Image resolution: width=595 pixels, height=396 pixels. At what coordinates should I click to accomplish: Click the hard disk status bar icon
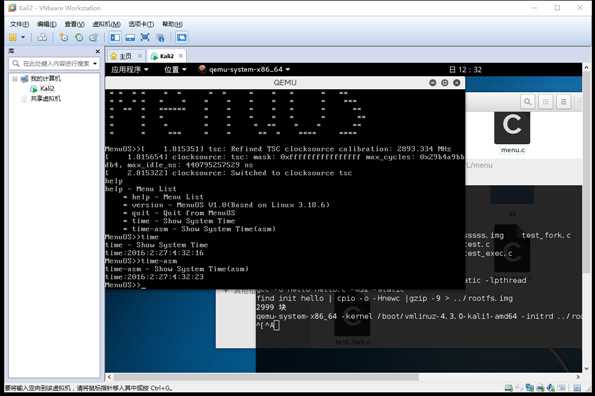point(508,388)
